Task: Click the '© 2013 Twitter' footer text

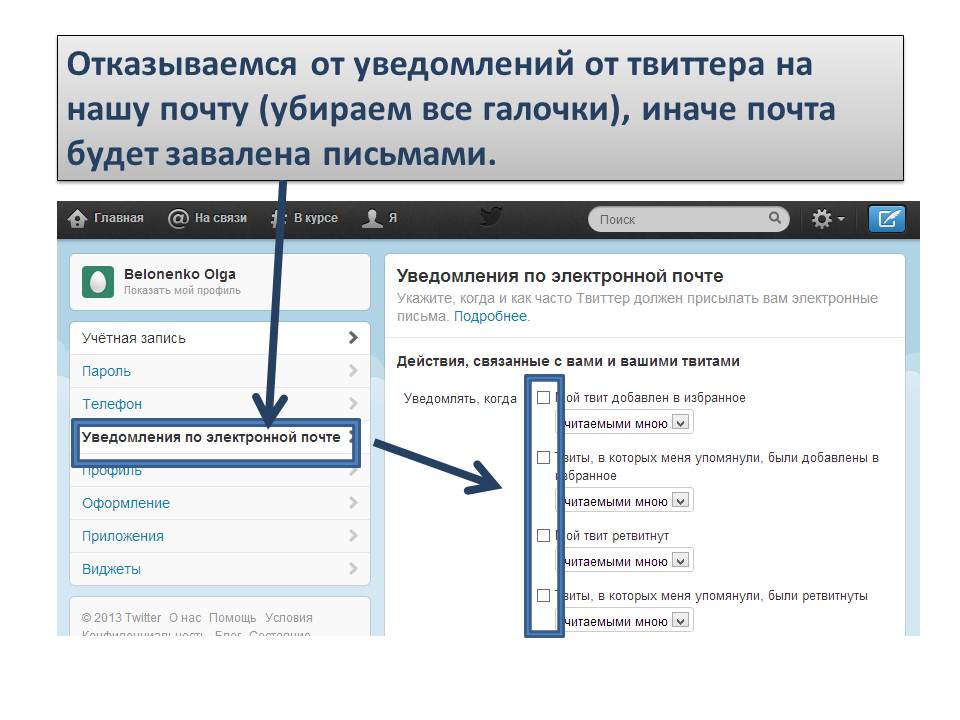Action: point(121,618)
